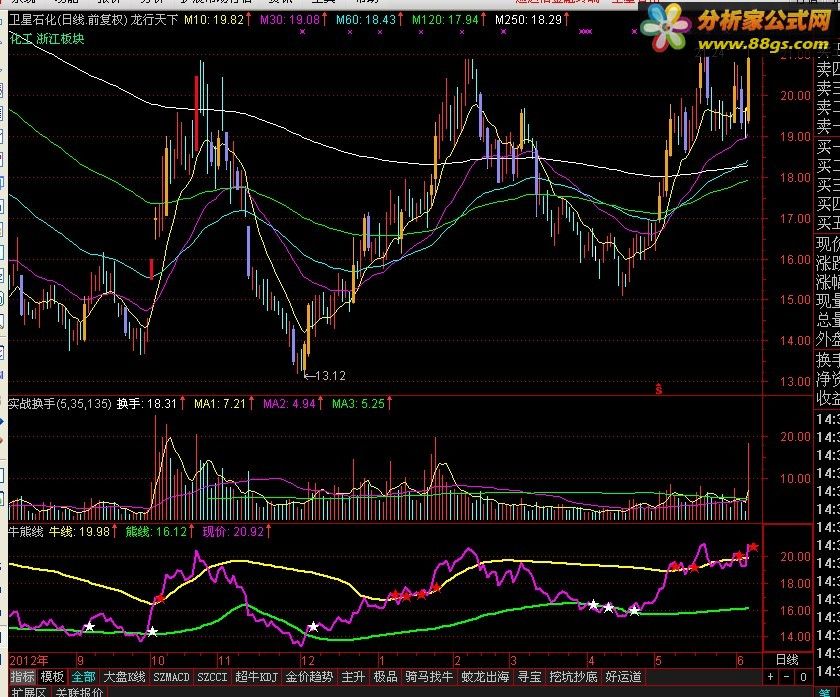Click the month 12 marker on the time axis
Viewport: 840px width, 697px height.
click(x=308, y=660)
